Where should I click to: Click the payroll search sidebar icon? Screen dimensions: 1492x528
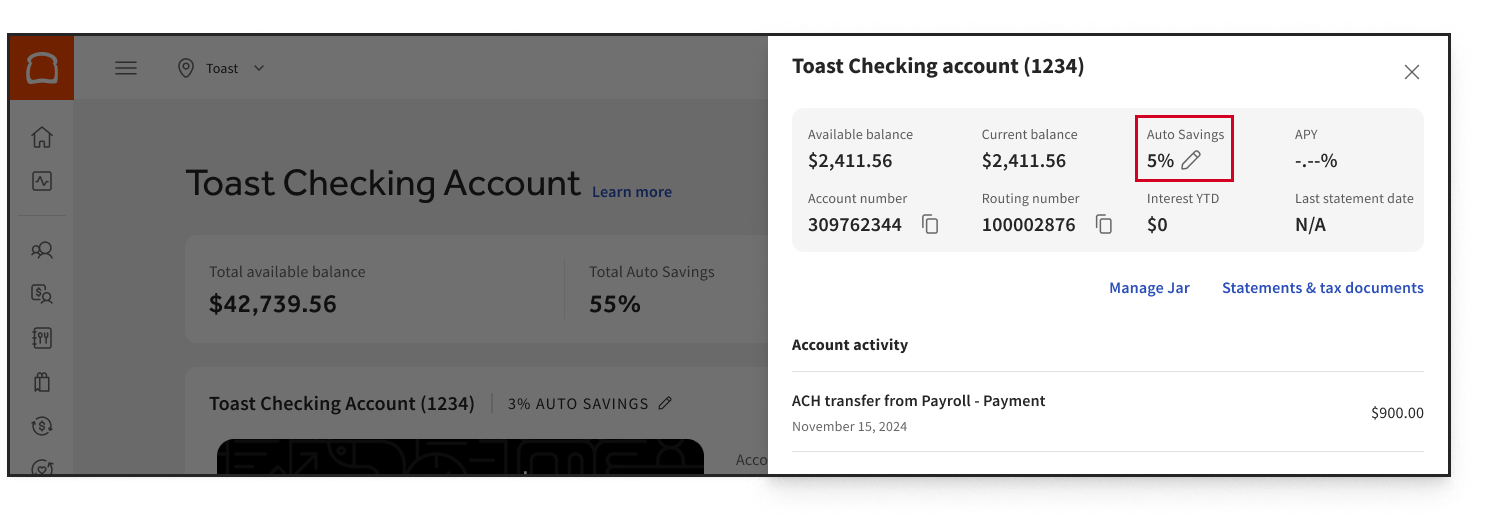coord(42,294)
